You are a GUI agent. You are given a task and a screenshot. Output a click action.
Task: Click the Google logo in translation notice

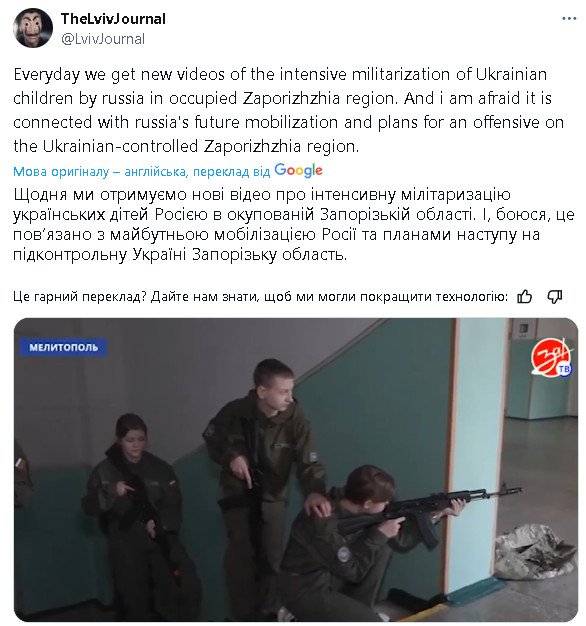coord(298,170)
